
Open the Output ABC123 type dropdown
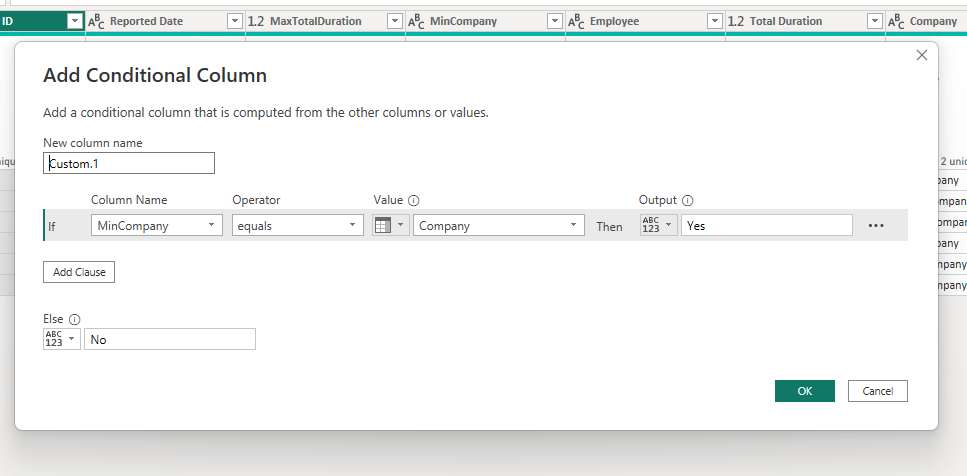[x=658, y=225]
